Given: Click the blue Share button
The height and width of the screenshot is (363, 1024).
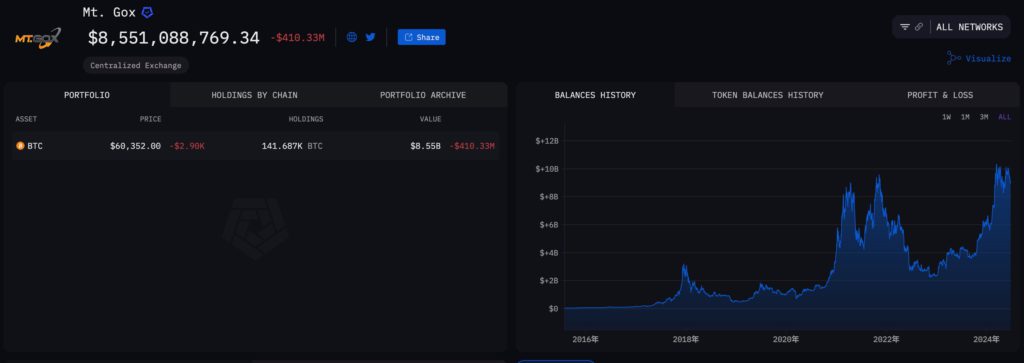Looking at the screenshot, I should (421, 37).
